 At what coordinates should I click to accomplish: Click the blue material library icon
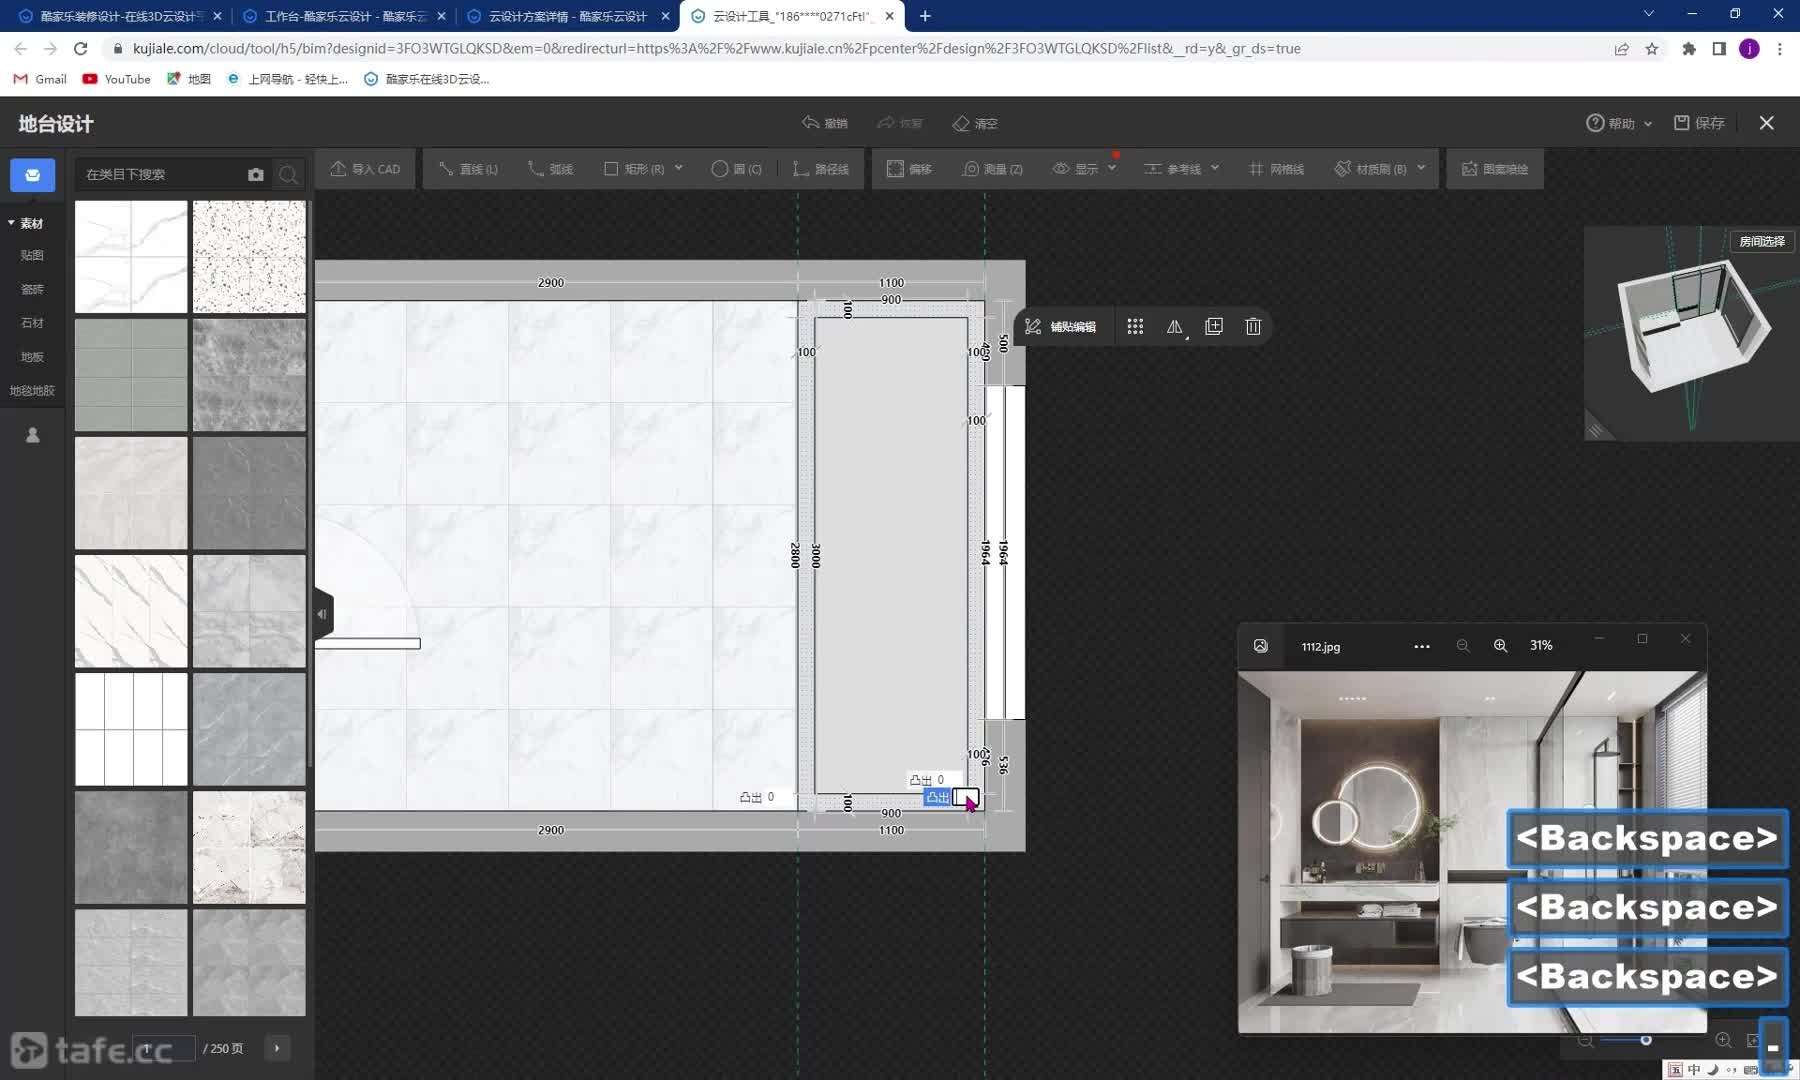pyautogui.click(x=33, y=175)
